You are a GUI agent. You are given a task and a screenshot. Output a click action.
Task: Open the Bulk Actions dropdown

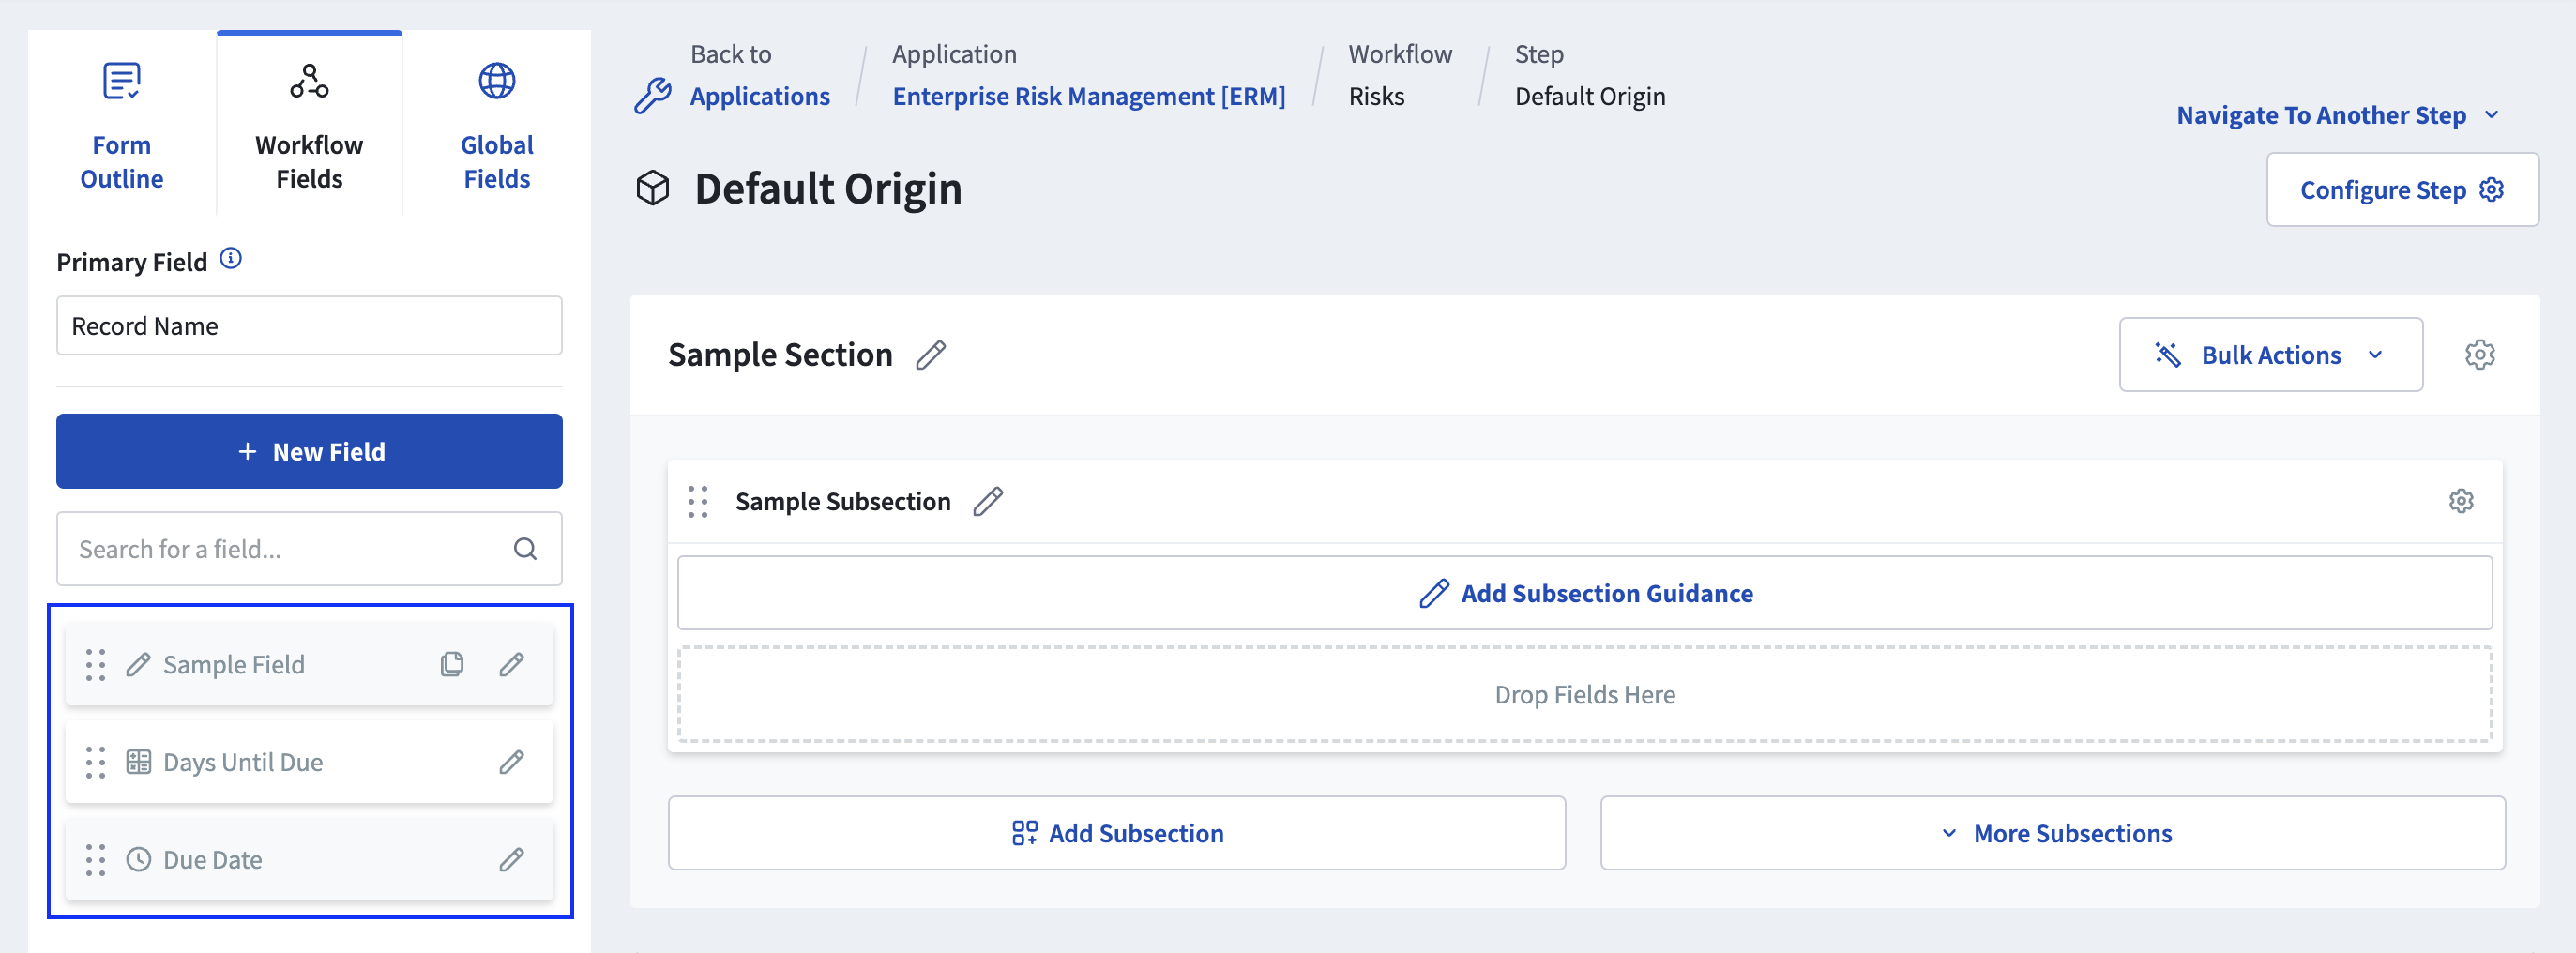click(2270, 354)
